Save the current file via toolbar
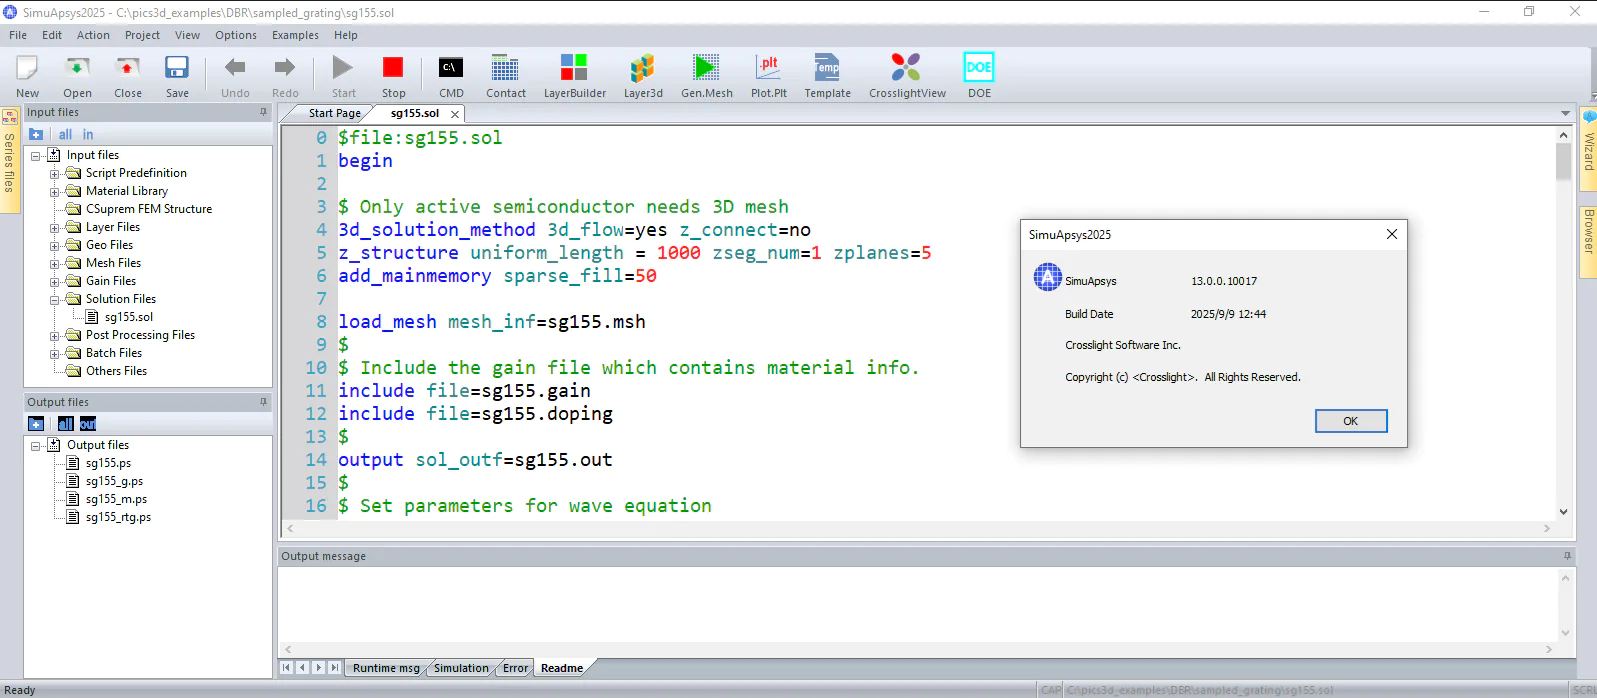This screenshot has height=698, width=1597. [177, 68]
